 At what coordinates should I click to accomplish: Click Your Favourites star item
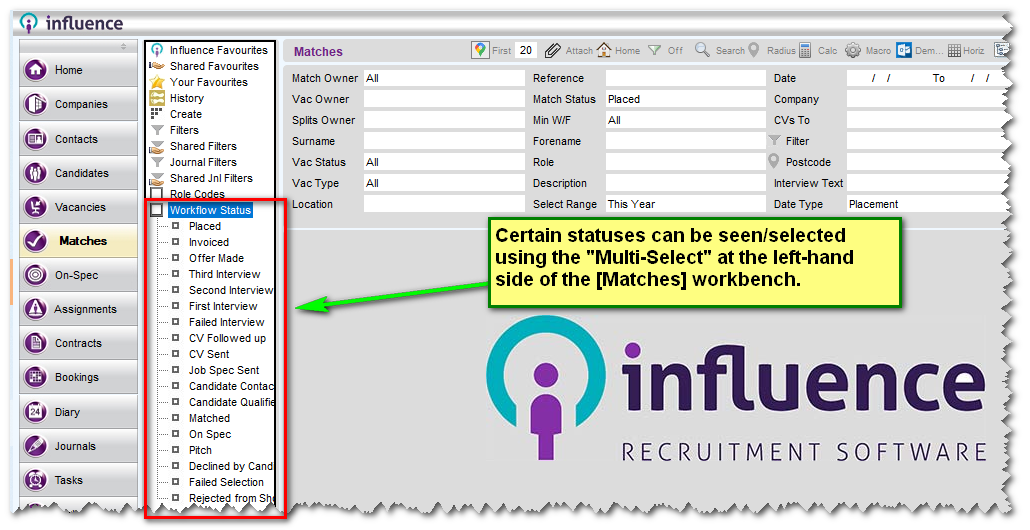[208, 82]
